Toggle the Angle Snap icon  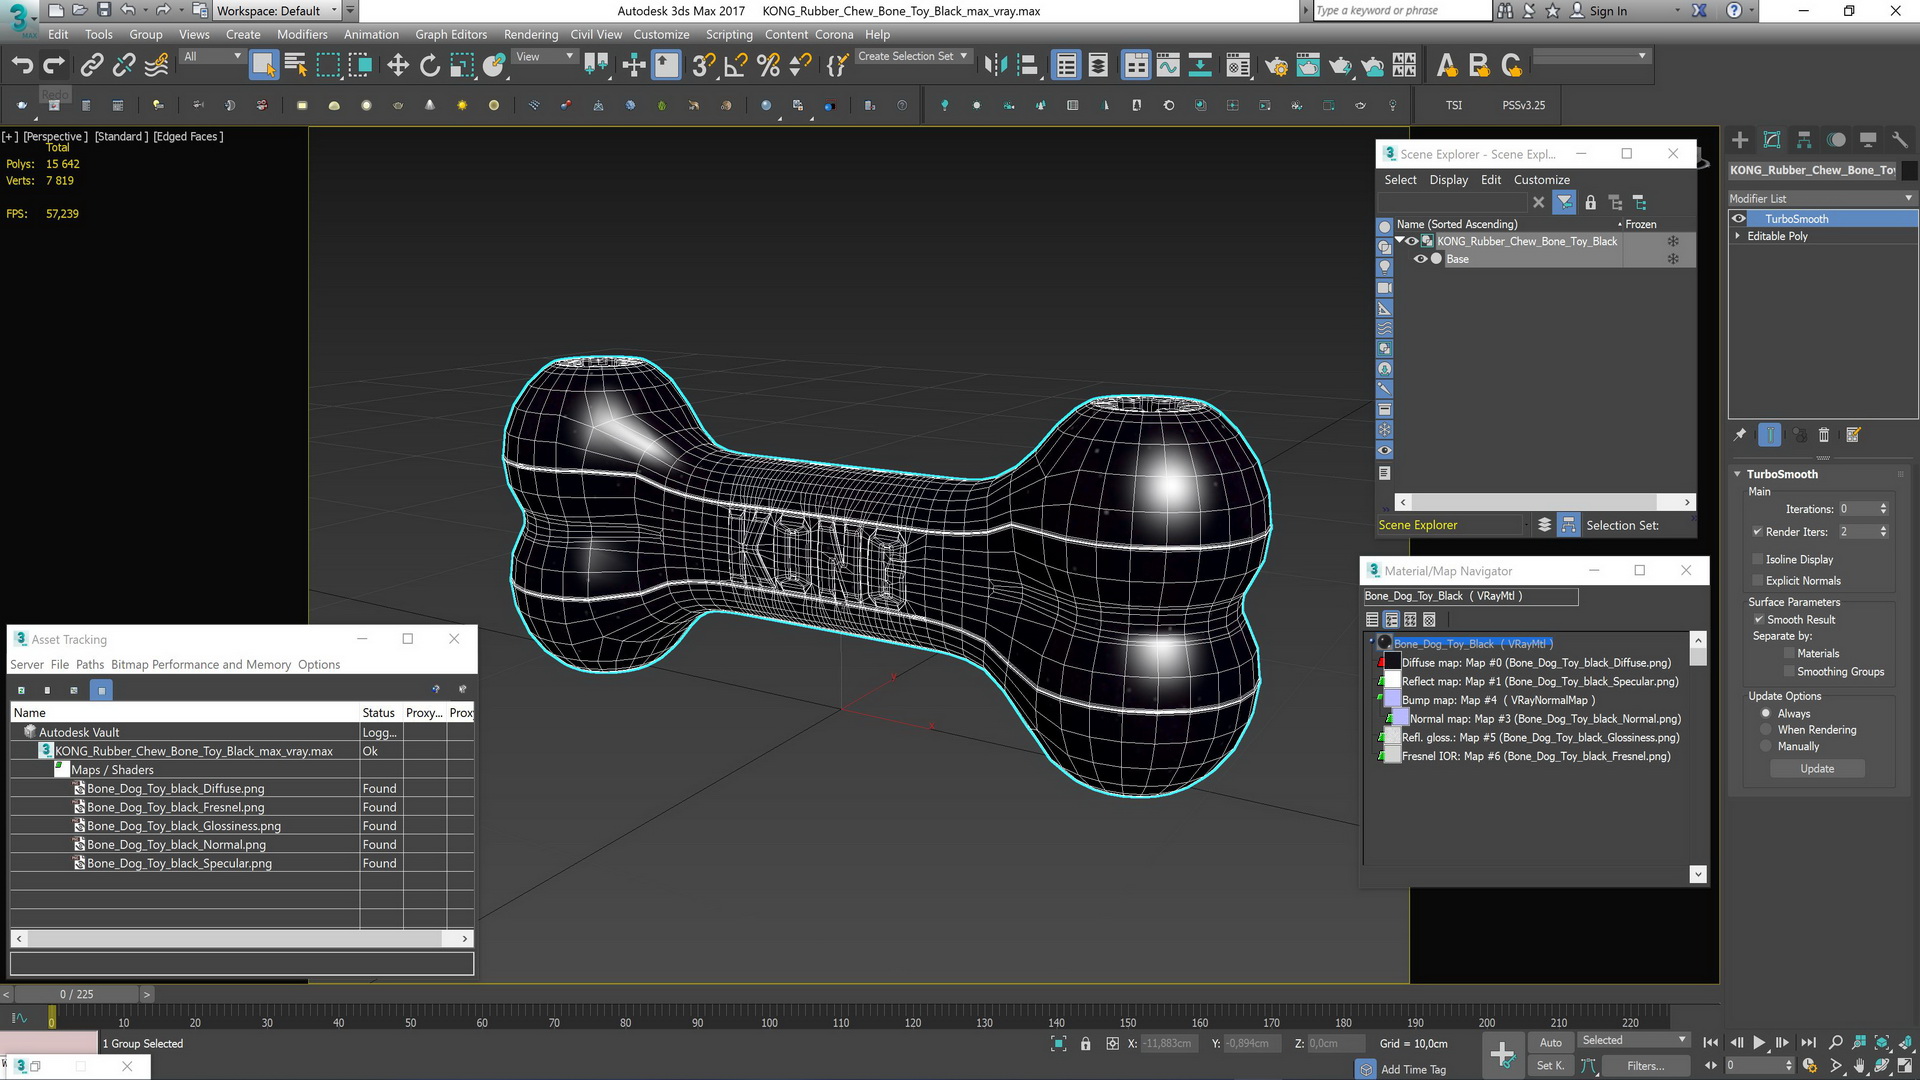736,66
